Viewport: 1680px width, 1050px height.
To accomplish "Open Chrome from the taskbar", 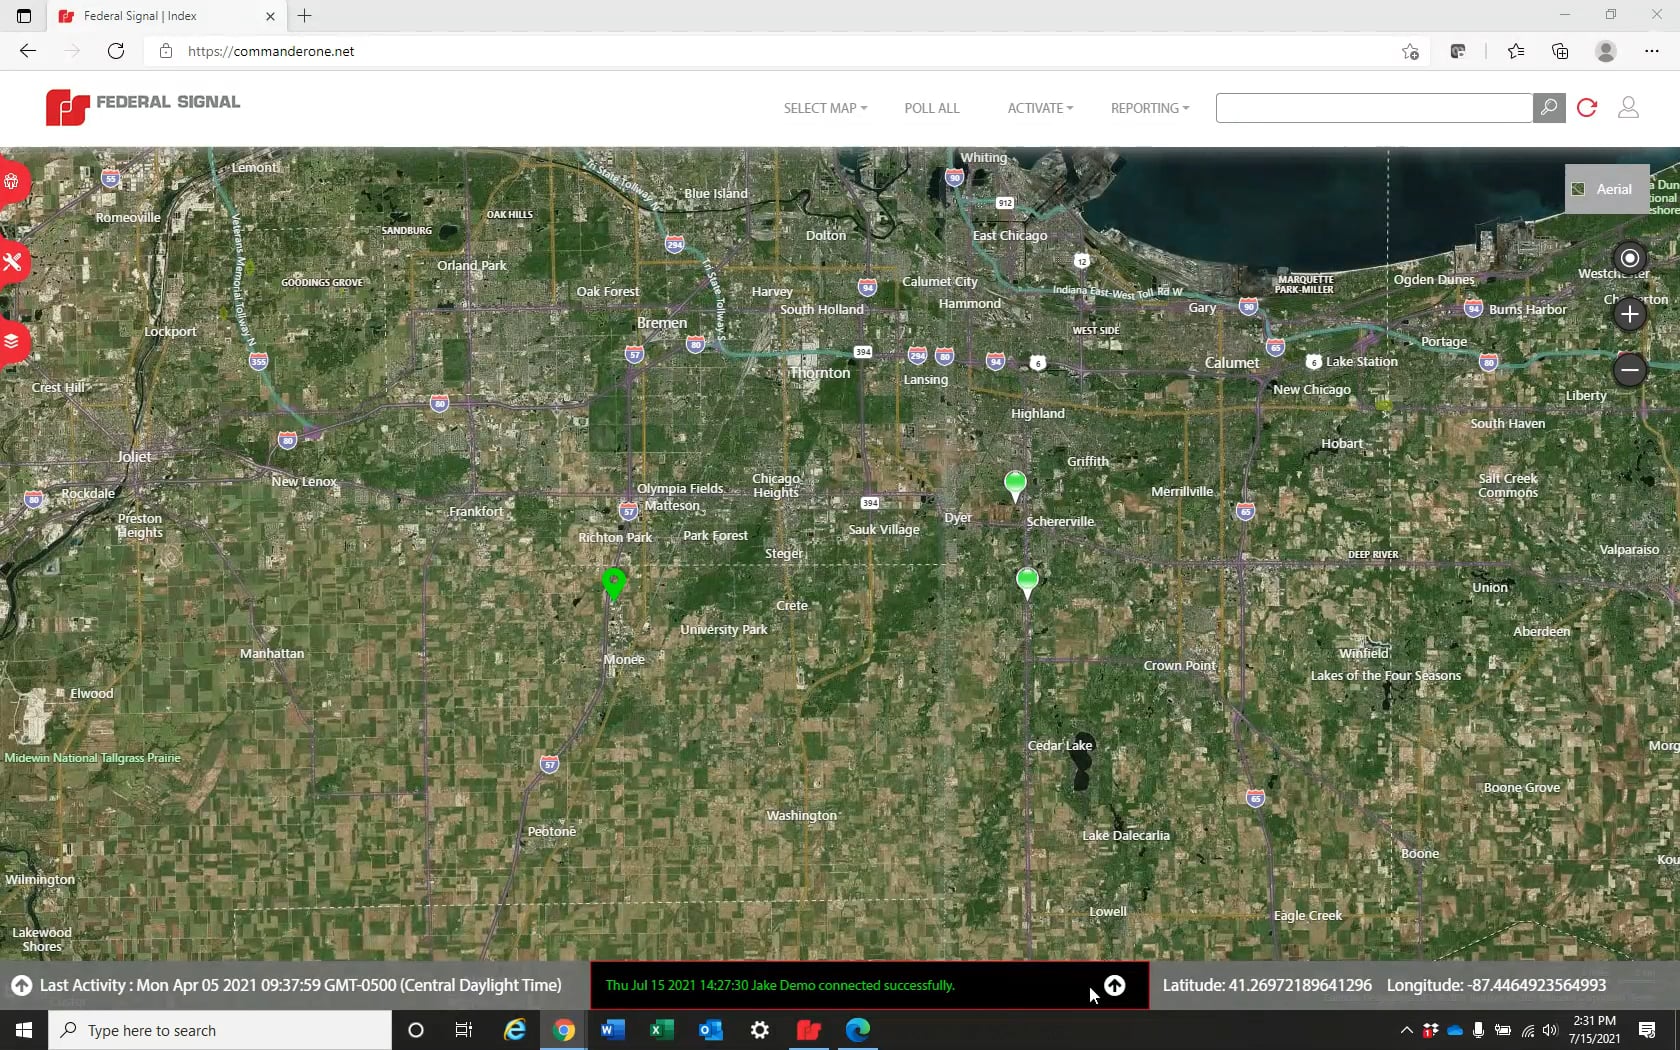I will click(564, 1030).
